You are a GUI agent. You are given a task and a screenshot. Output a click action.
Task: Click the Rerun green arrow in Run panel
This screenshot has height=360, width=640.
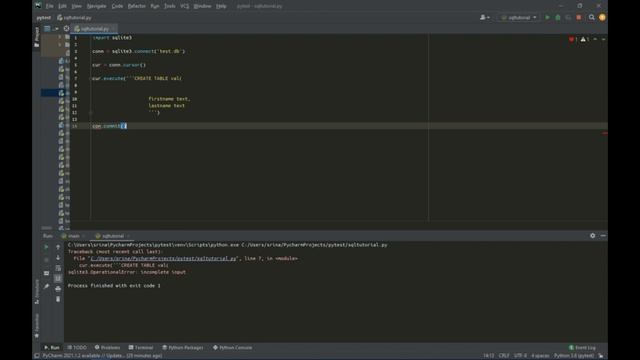click(46, 247)
